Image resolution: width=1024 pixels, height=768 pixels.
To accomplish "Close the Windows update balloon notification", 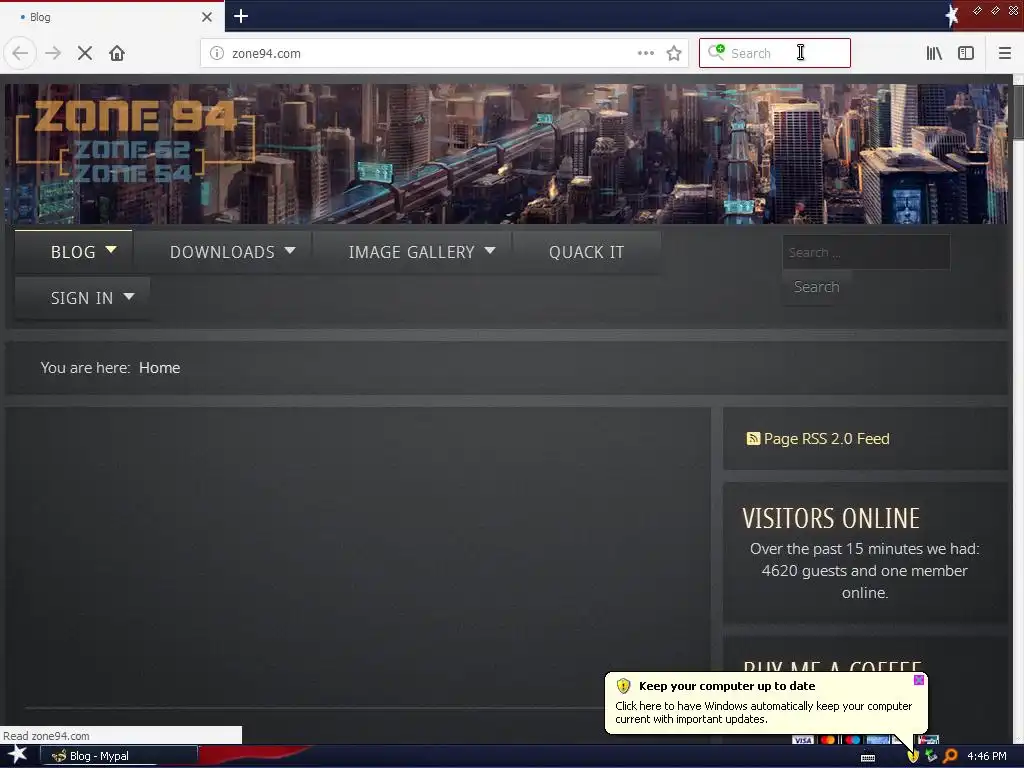I will pyautogui.click(x=919, y=680).
